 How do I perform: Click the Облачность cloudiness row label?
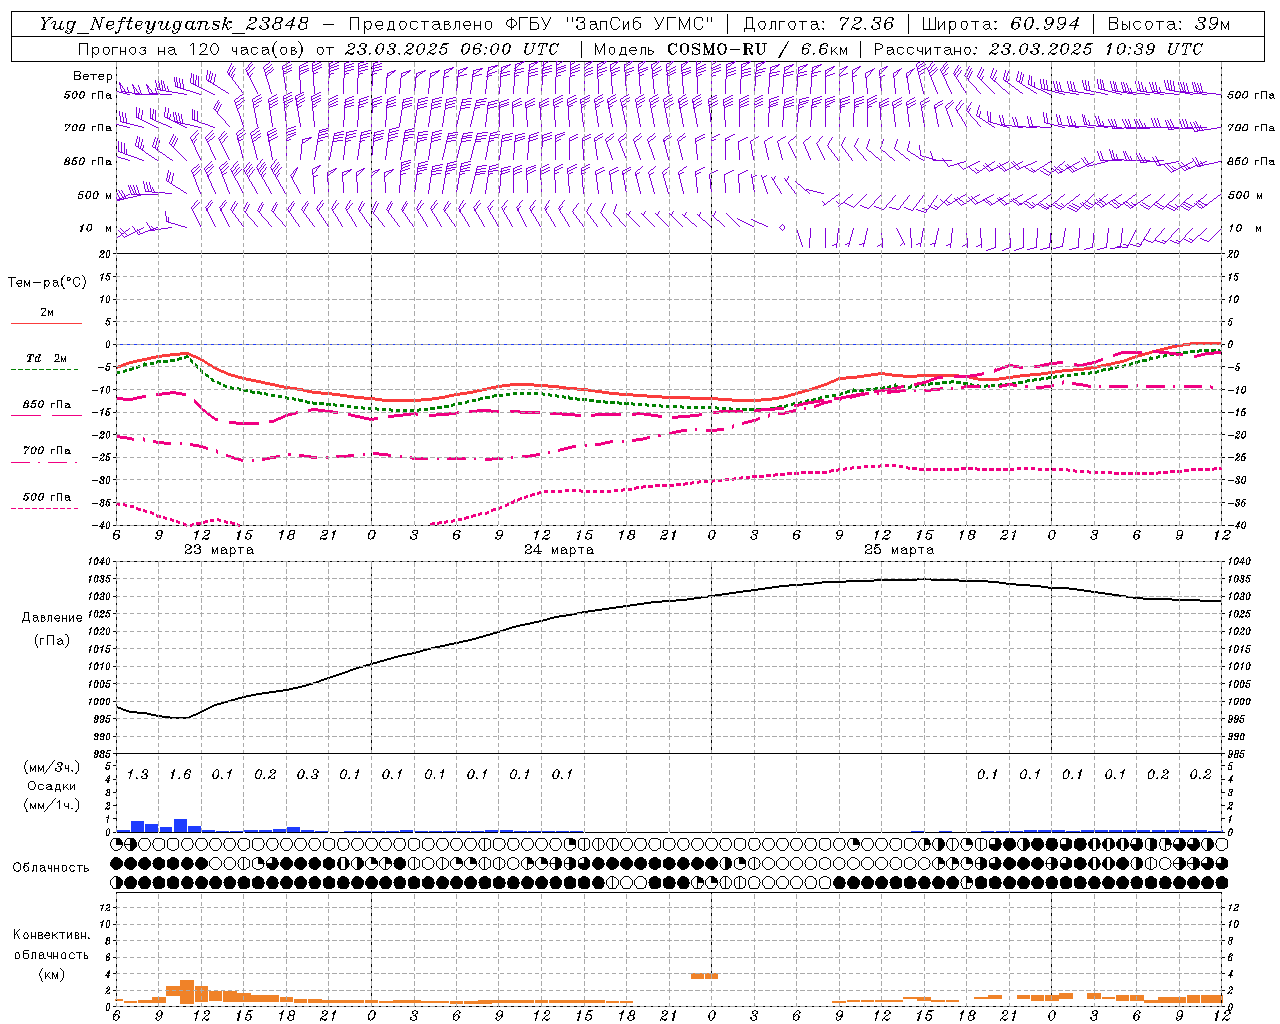click(x=51, y=867)
